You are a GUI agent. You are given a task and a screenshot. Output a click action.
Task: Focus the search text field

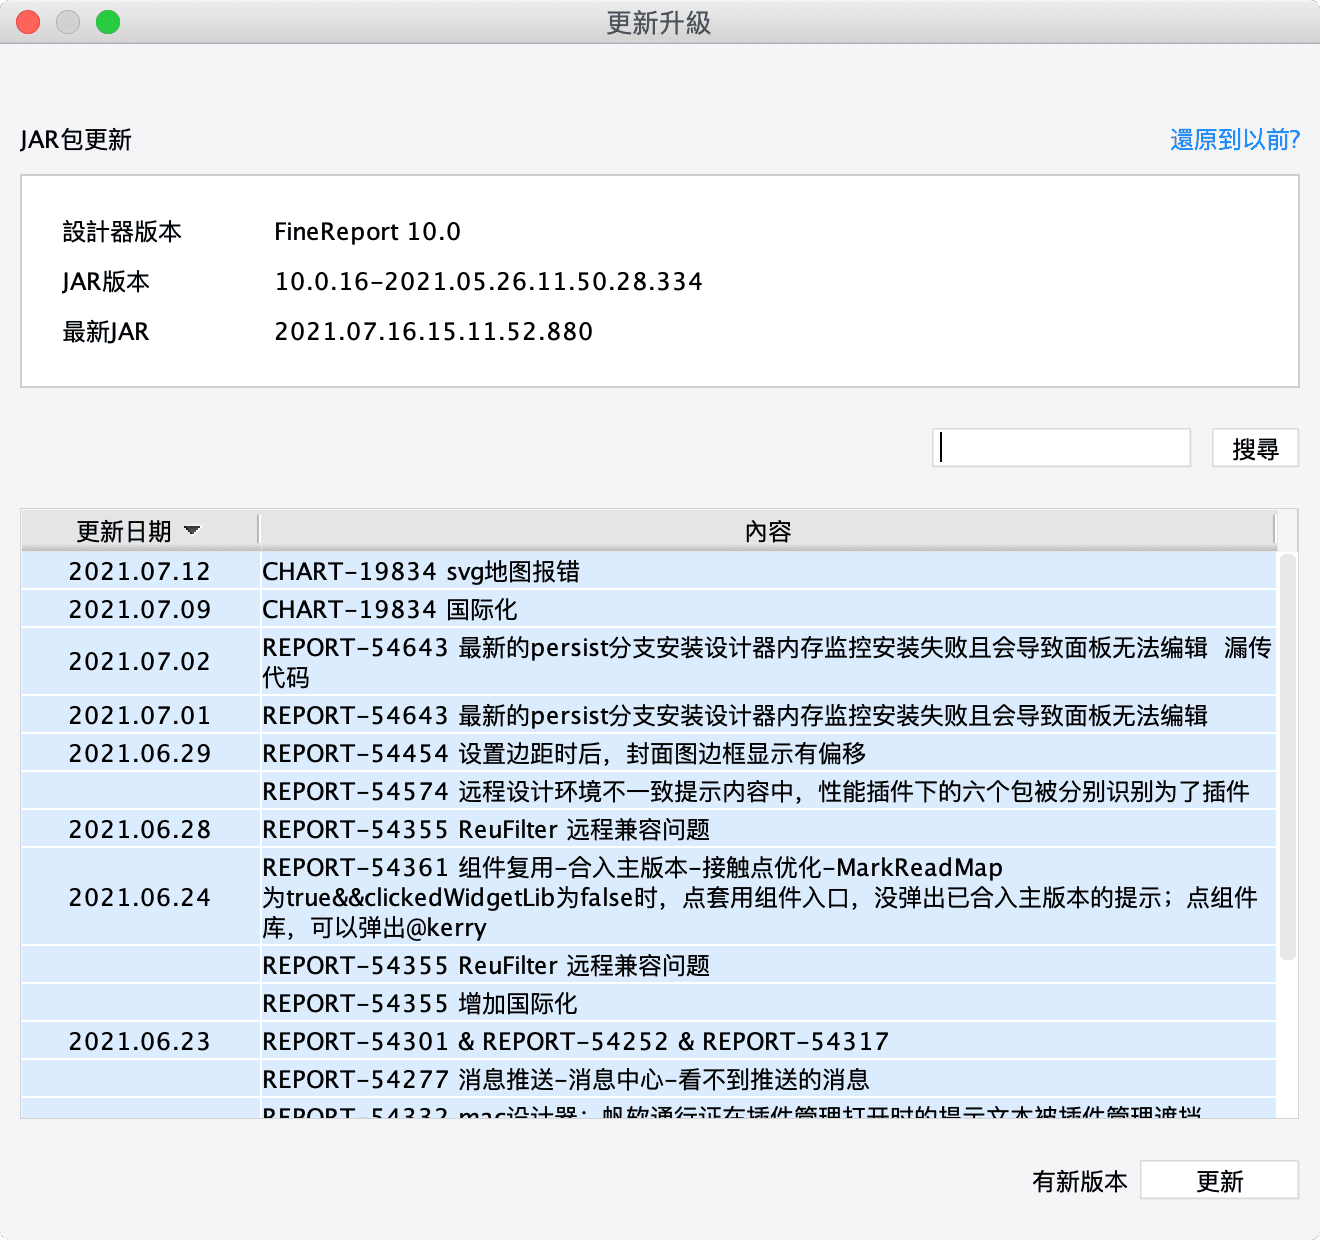tap(1061, 448)
